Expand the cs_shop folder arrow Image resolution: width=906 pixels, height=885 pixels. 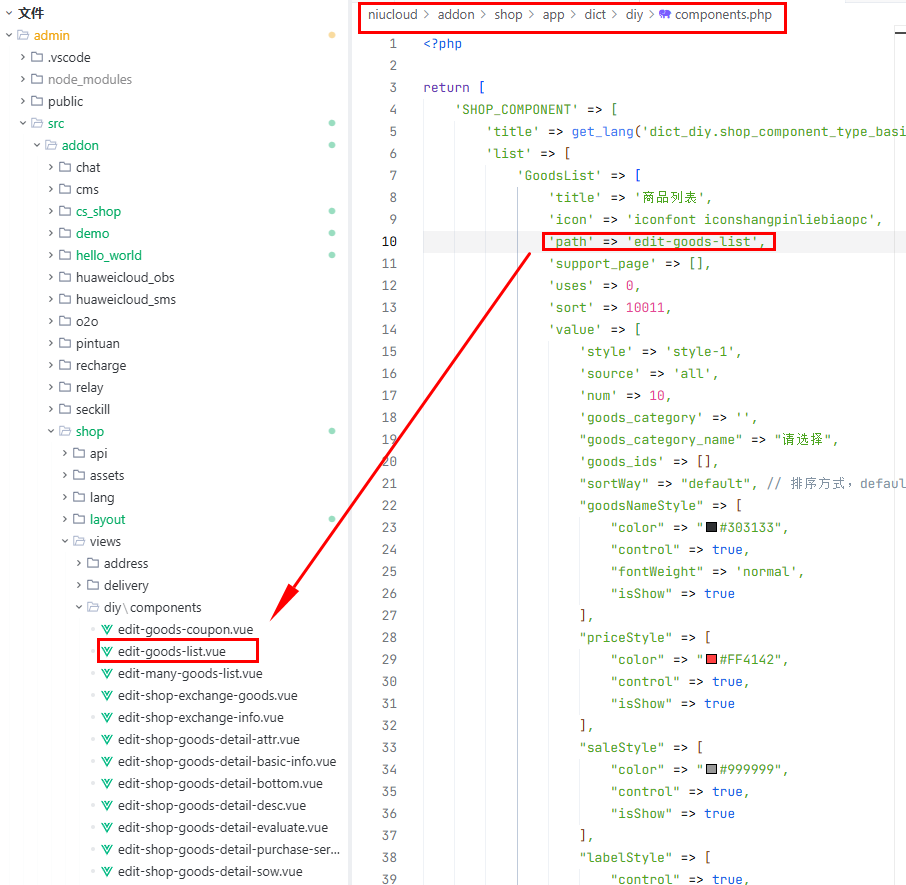pos(51,211)
